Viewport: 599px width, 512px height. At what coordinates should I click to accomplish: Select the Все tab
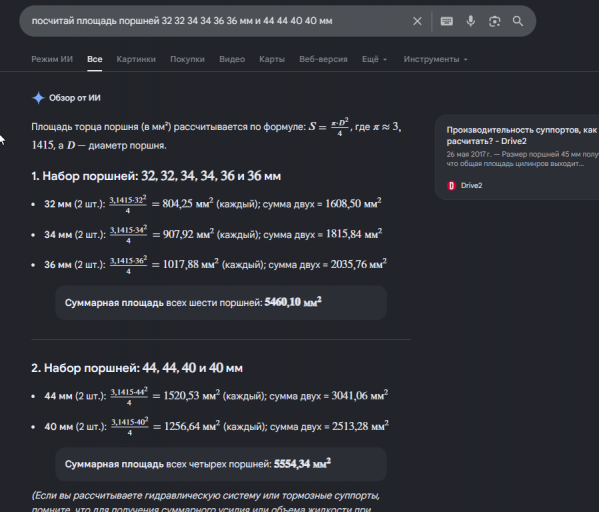[x=94, y=59]
